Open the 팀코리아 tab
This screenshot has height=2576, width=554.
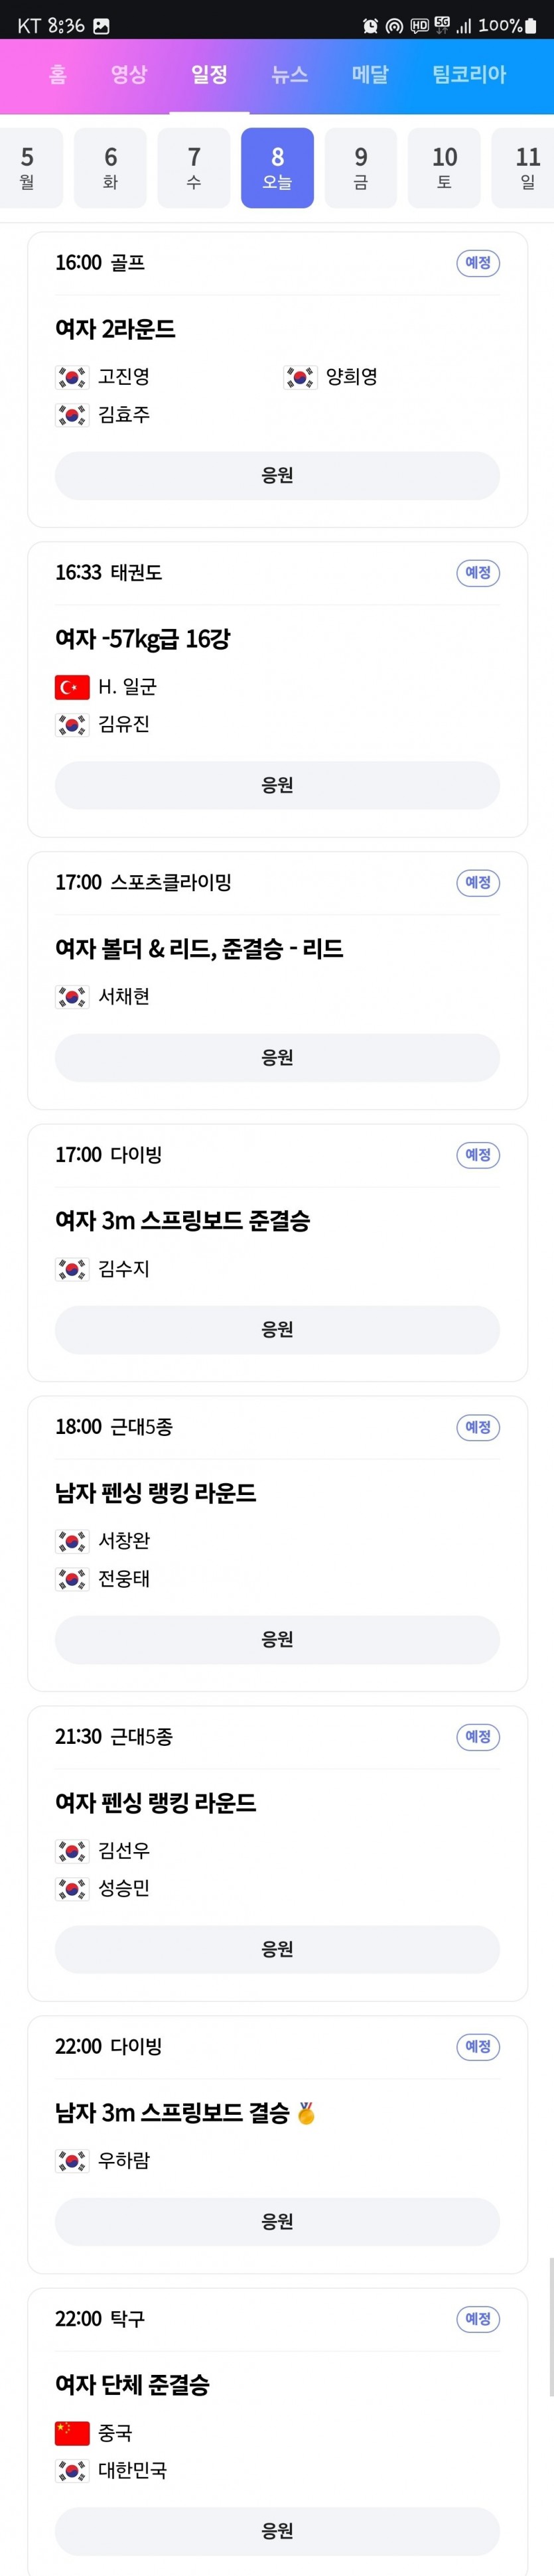(x=469, y=74)
